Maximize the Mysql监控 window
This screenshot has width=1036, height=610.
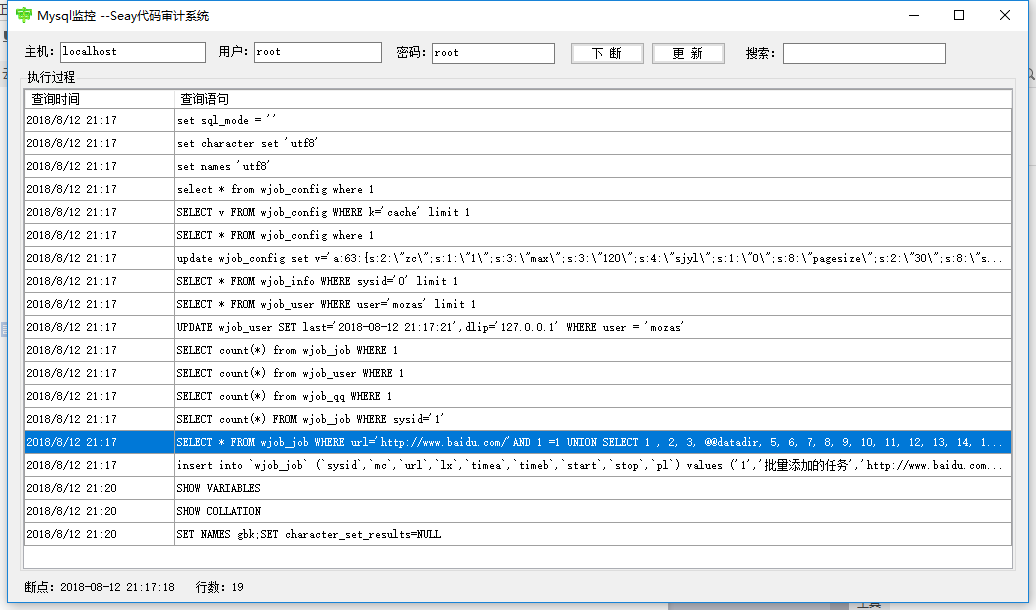click(959, 15)
